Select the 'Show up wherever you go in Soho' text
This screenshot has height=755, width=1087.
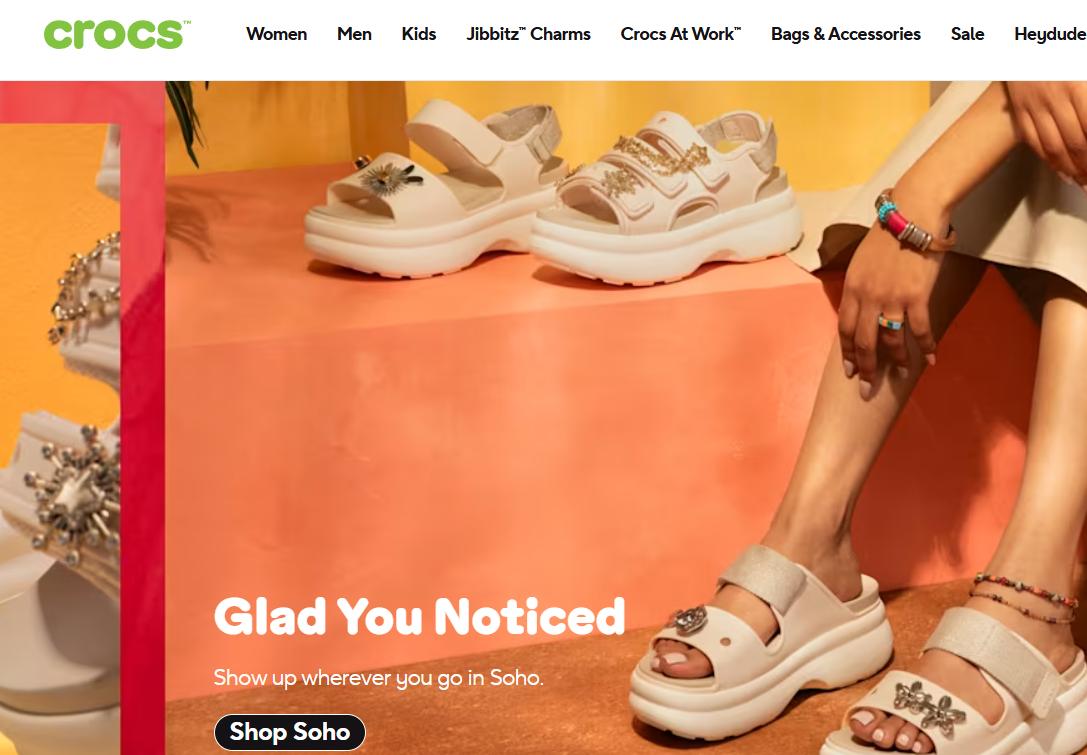[379, 677]
